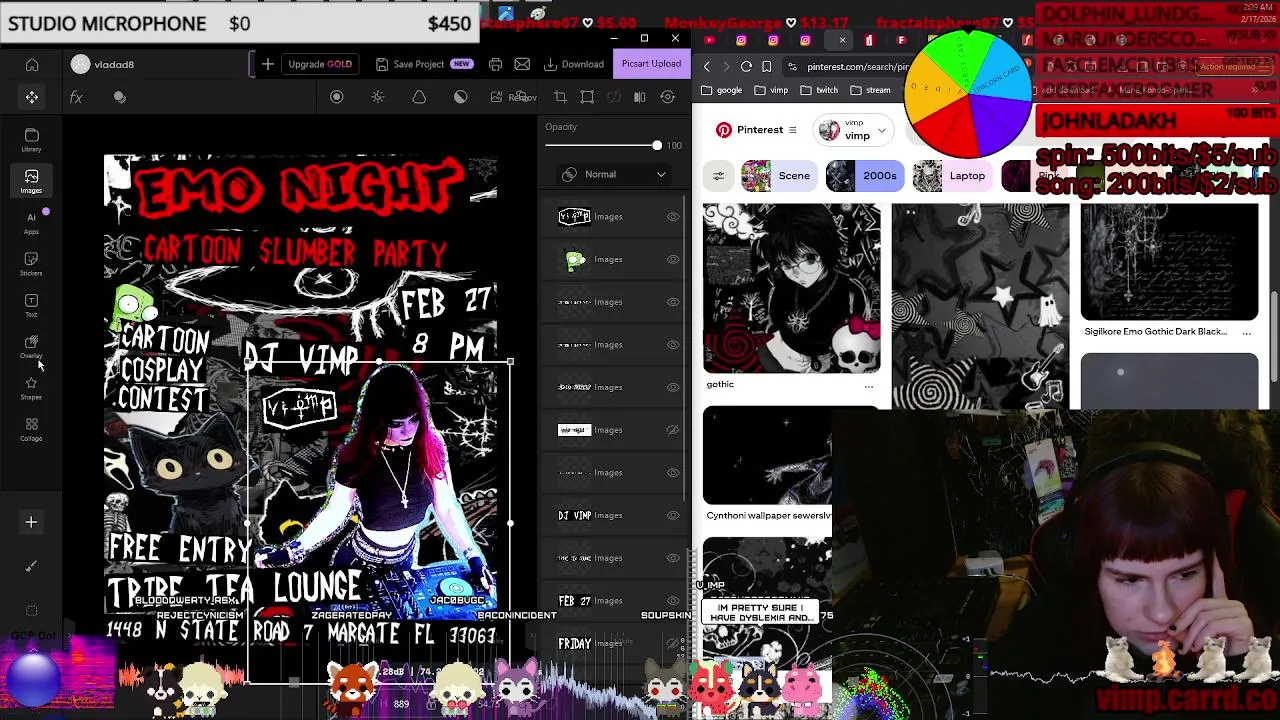Click the Upgrade GOLD button
The height and width of the screenshot is (720, 1280).
click(319, 64)
